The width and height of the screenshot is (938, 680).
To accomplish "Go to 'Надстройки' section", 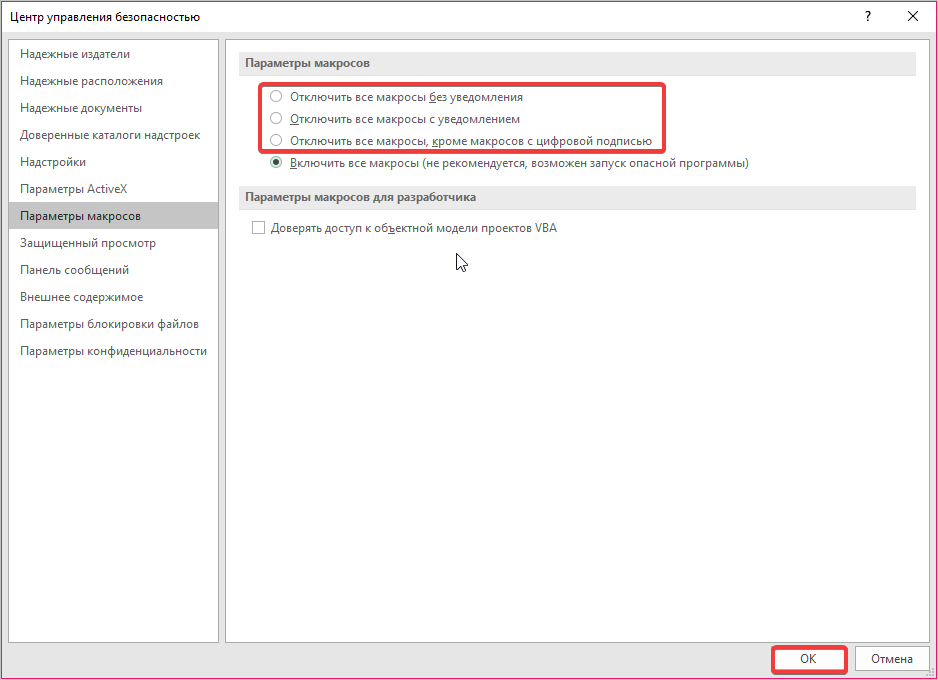I will pyautogui.click(x=53, y=162).
